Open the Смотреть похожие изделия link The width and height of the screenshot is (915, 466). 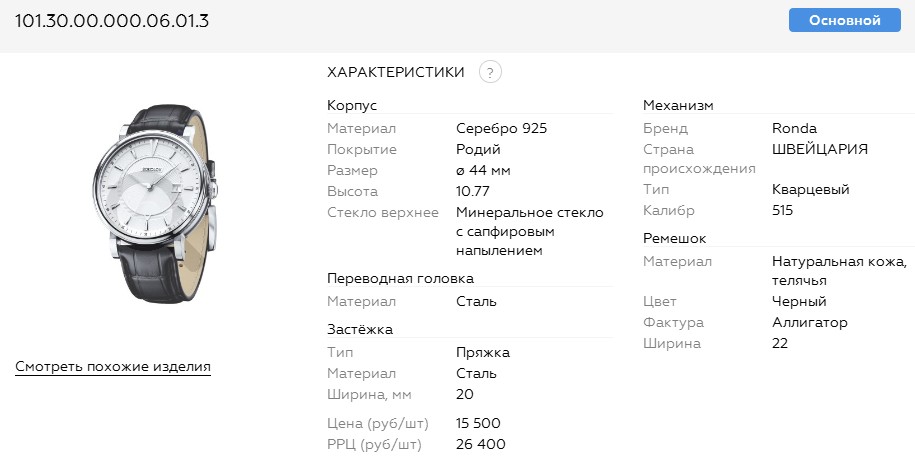pyautogui.click(x=113, y=367)
